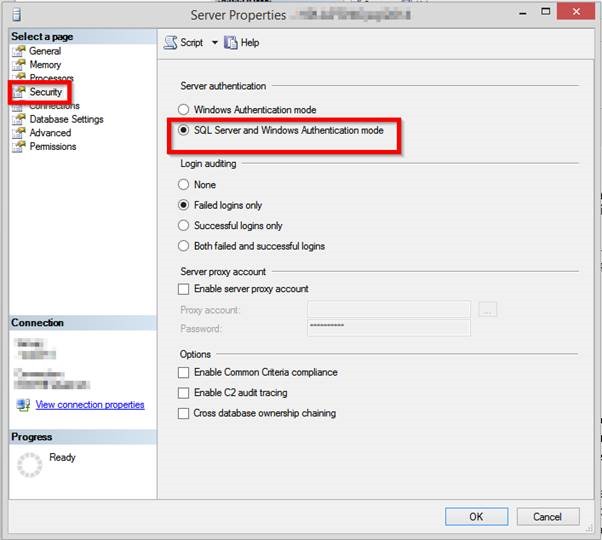Click the Permissions page icon
This screenshot has height=540, width=602.
[x=19, y=147]
